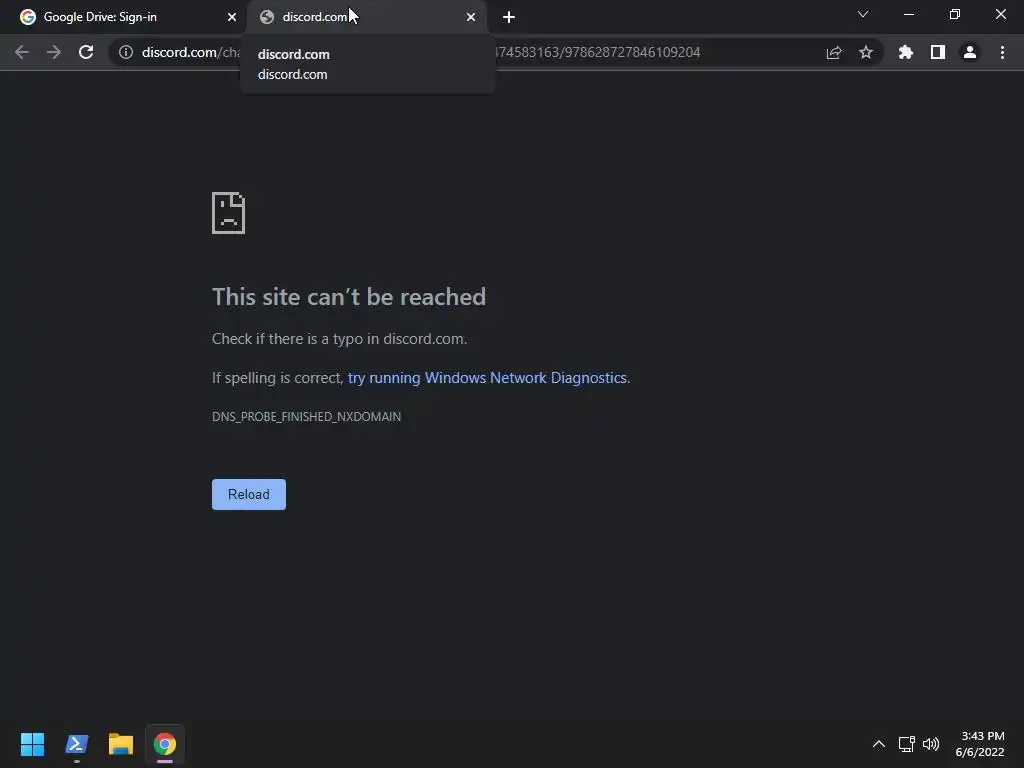Screen dimensions: 1024x768
Task: Click "This site can't be reached" heading
Action: coord(349,297)
